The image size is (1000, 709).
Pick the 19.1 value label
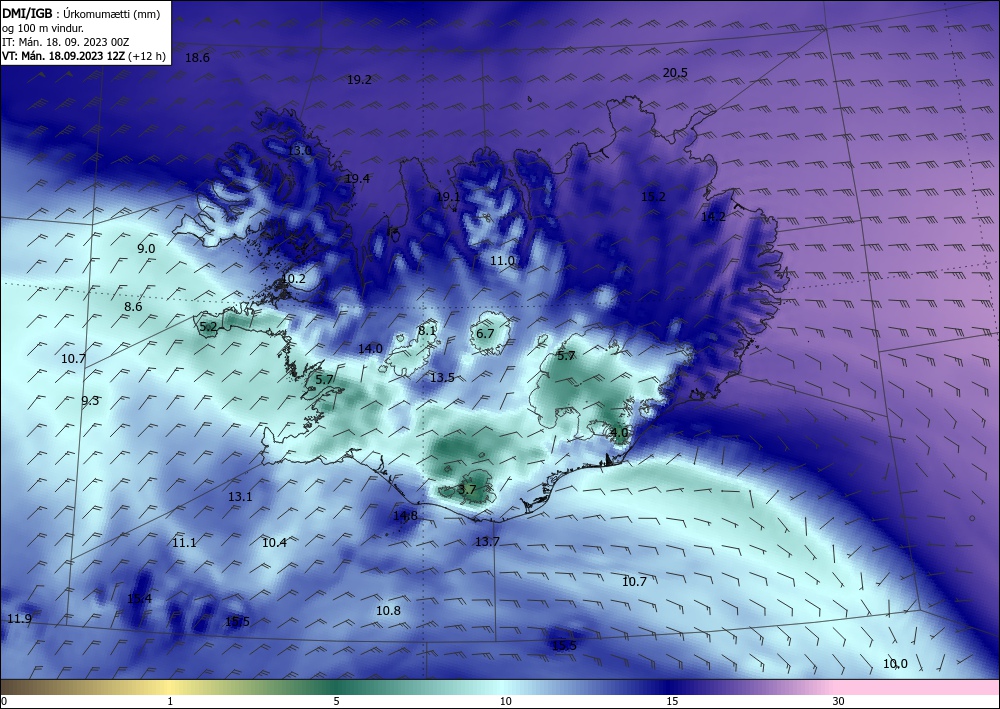(x=448, y=197)
